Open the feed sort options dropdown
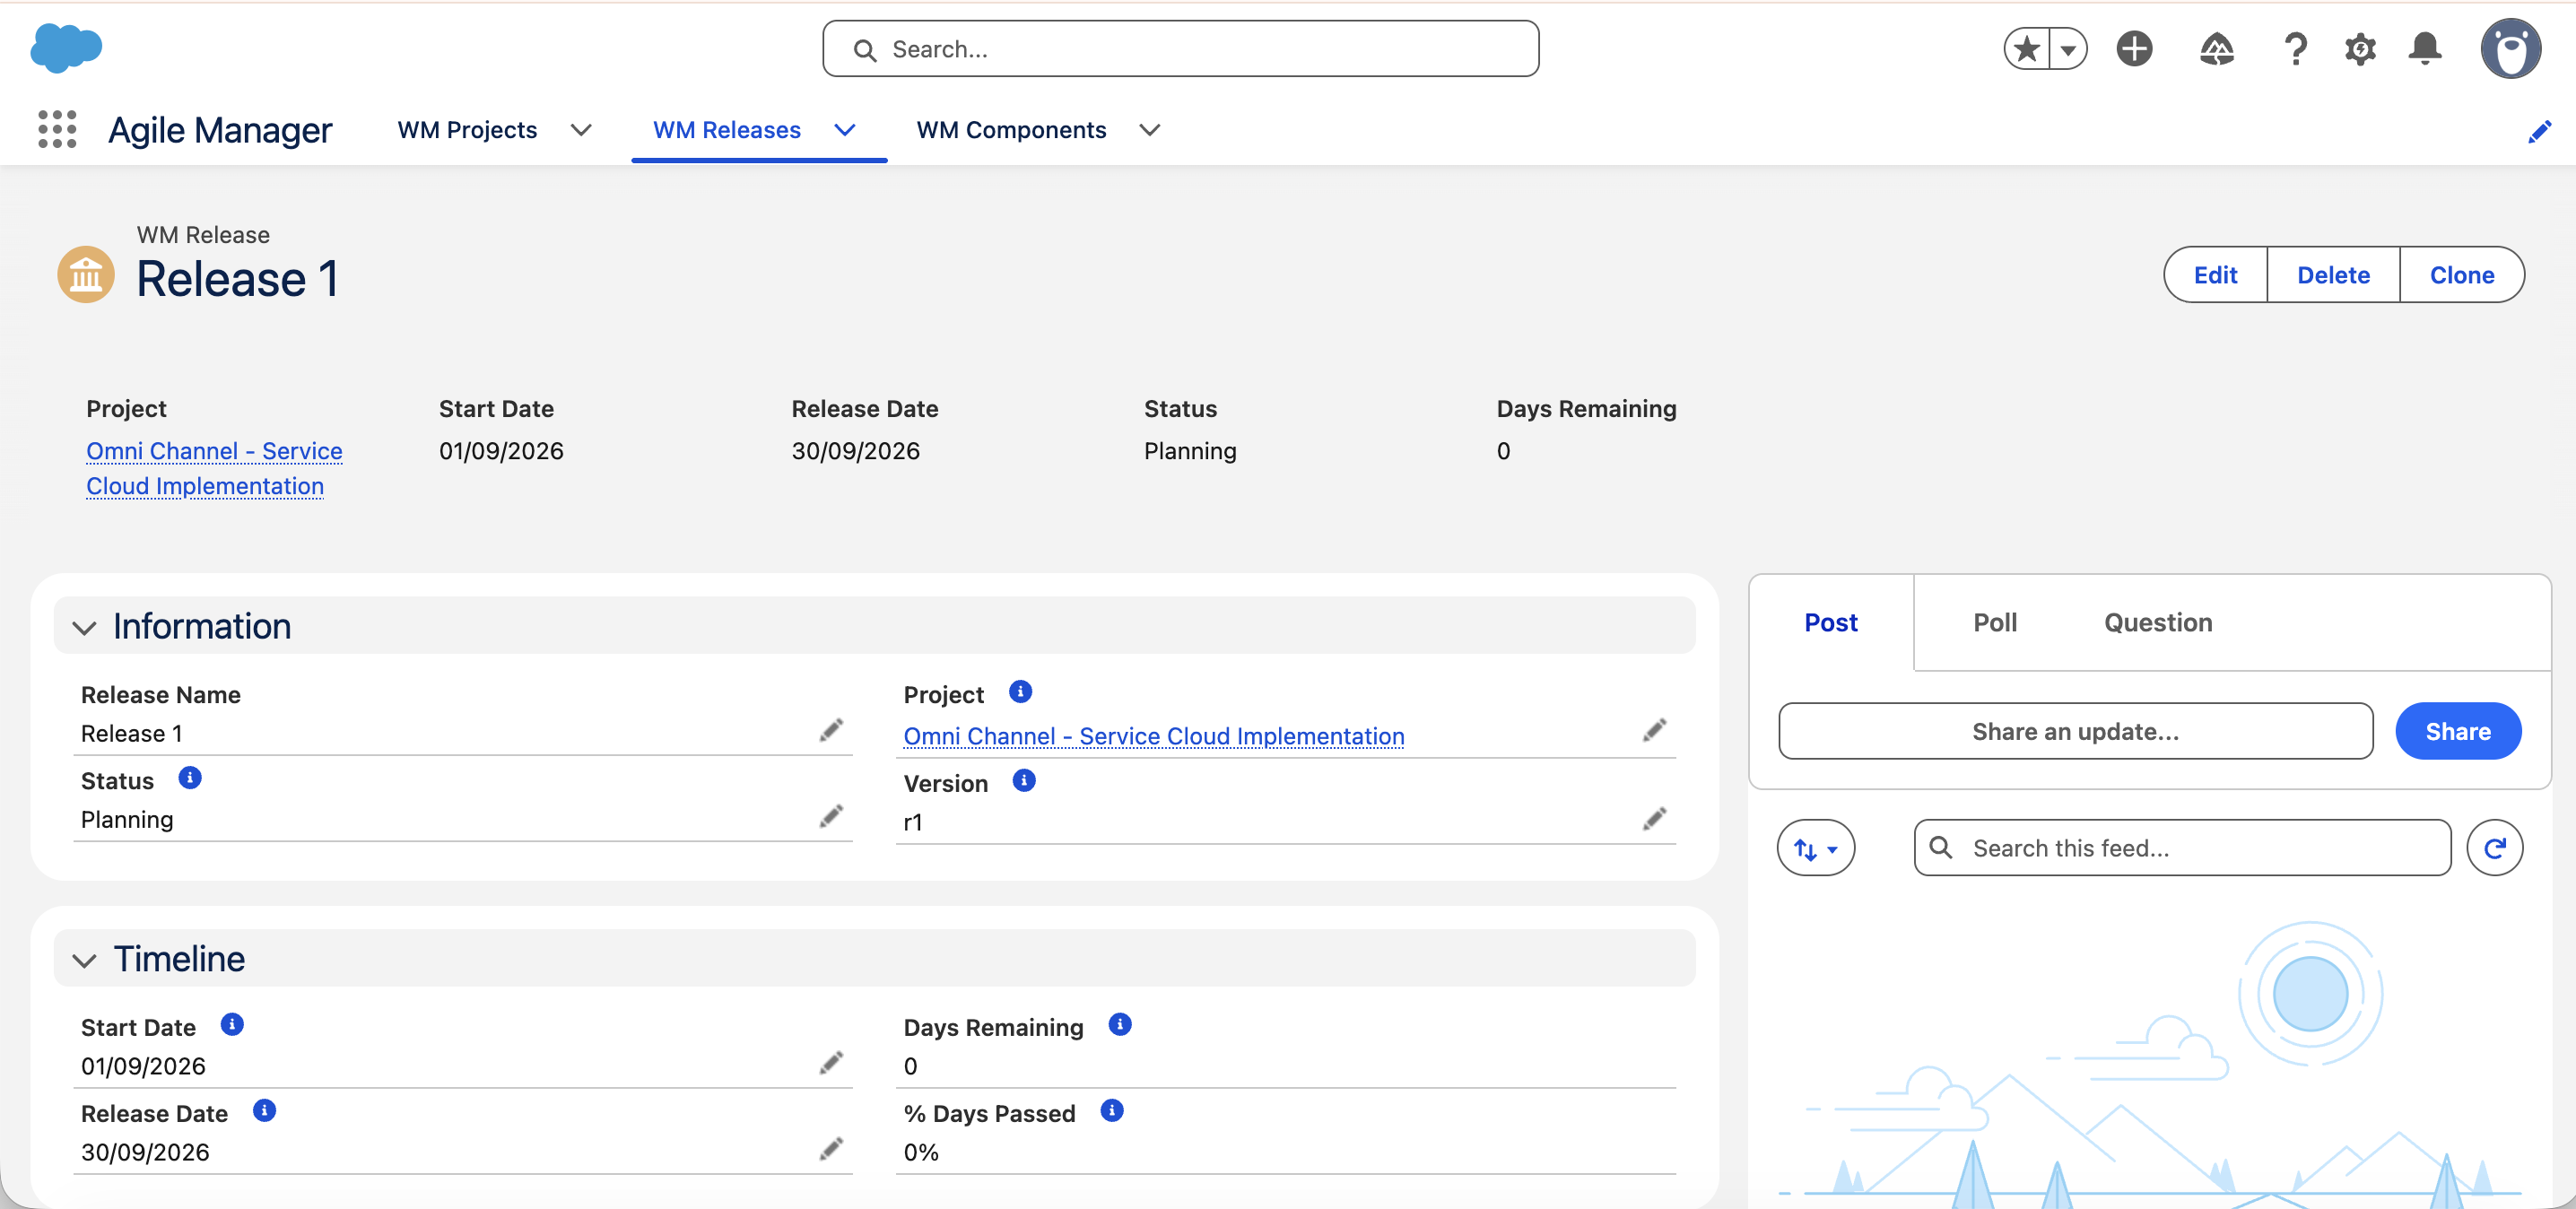The image size is (2576, 1209). 1815,848
